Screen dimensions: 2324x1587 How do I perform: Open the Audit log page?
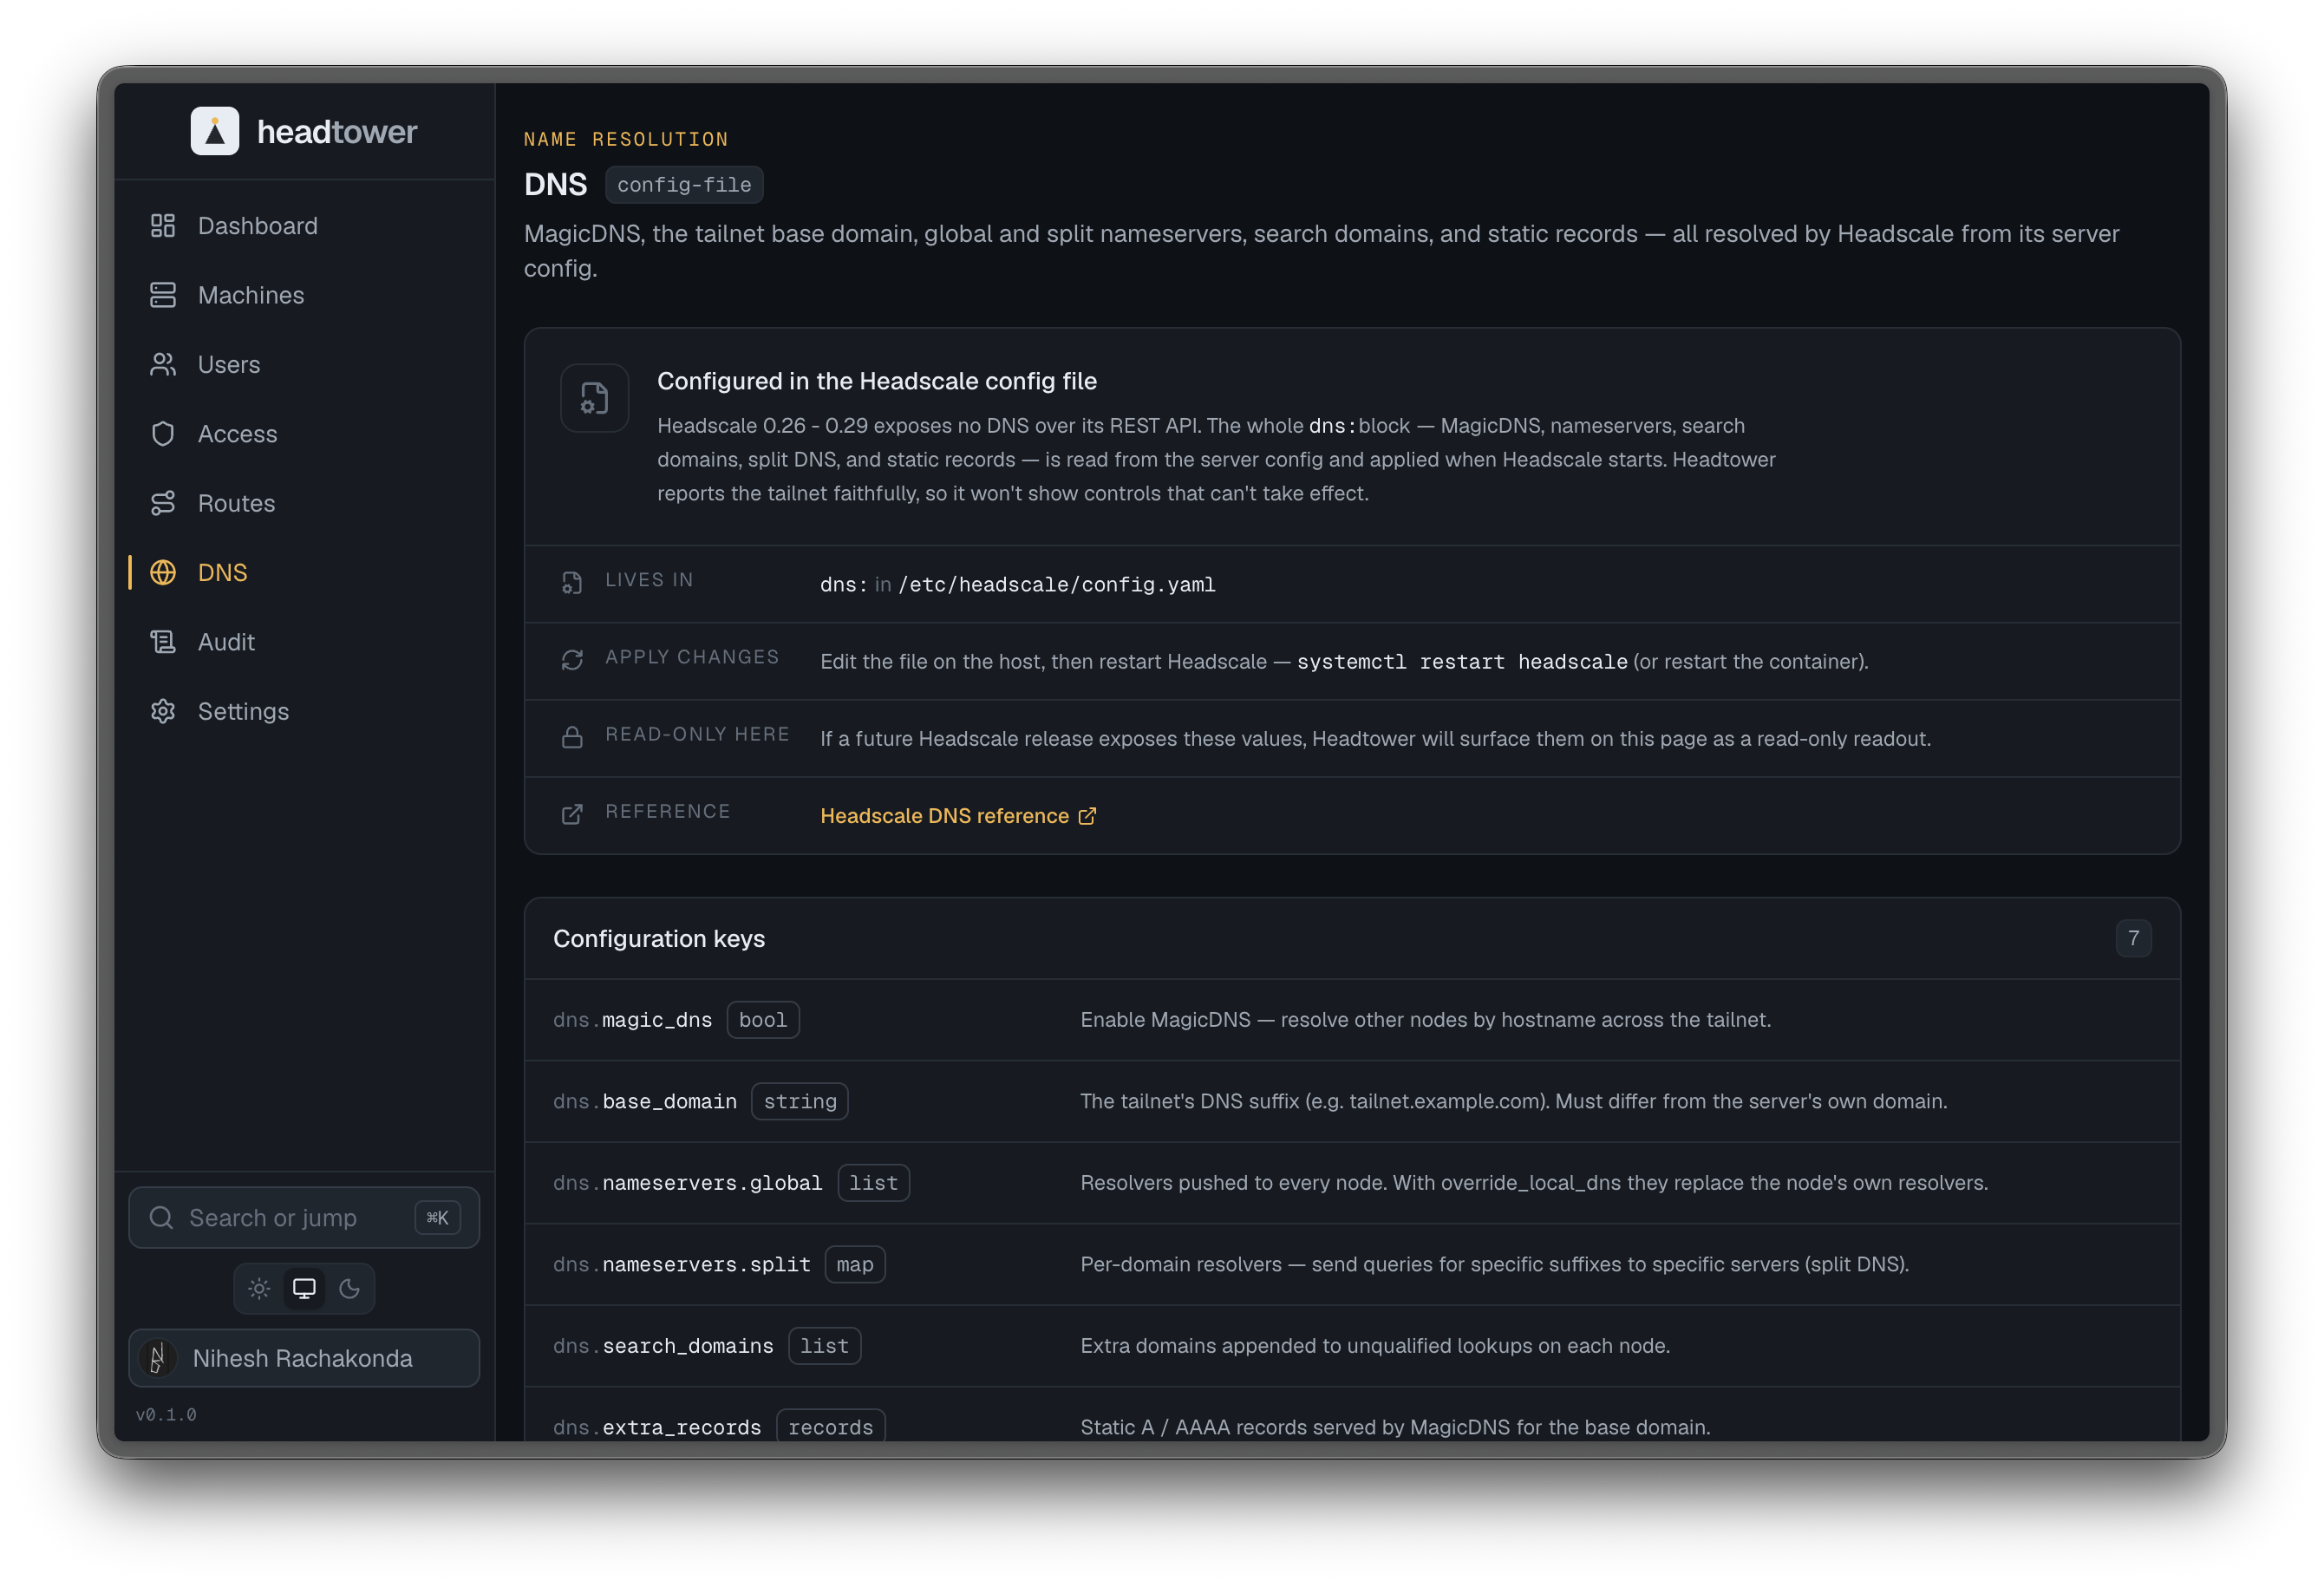click(x=304, y=642)
